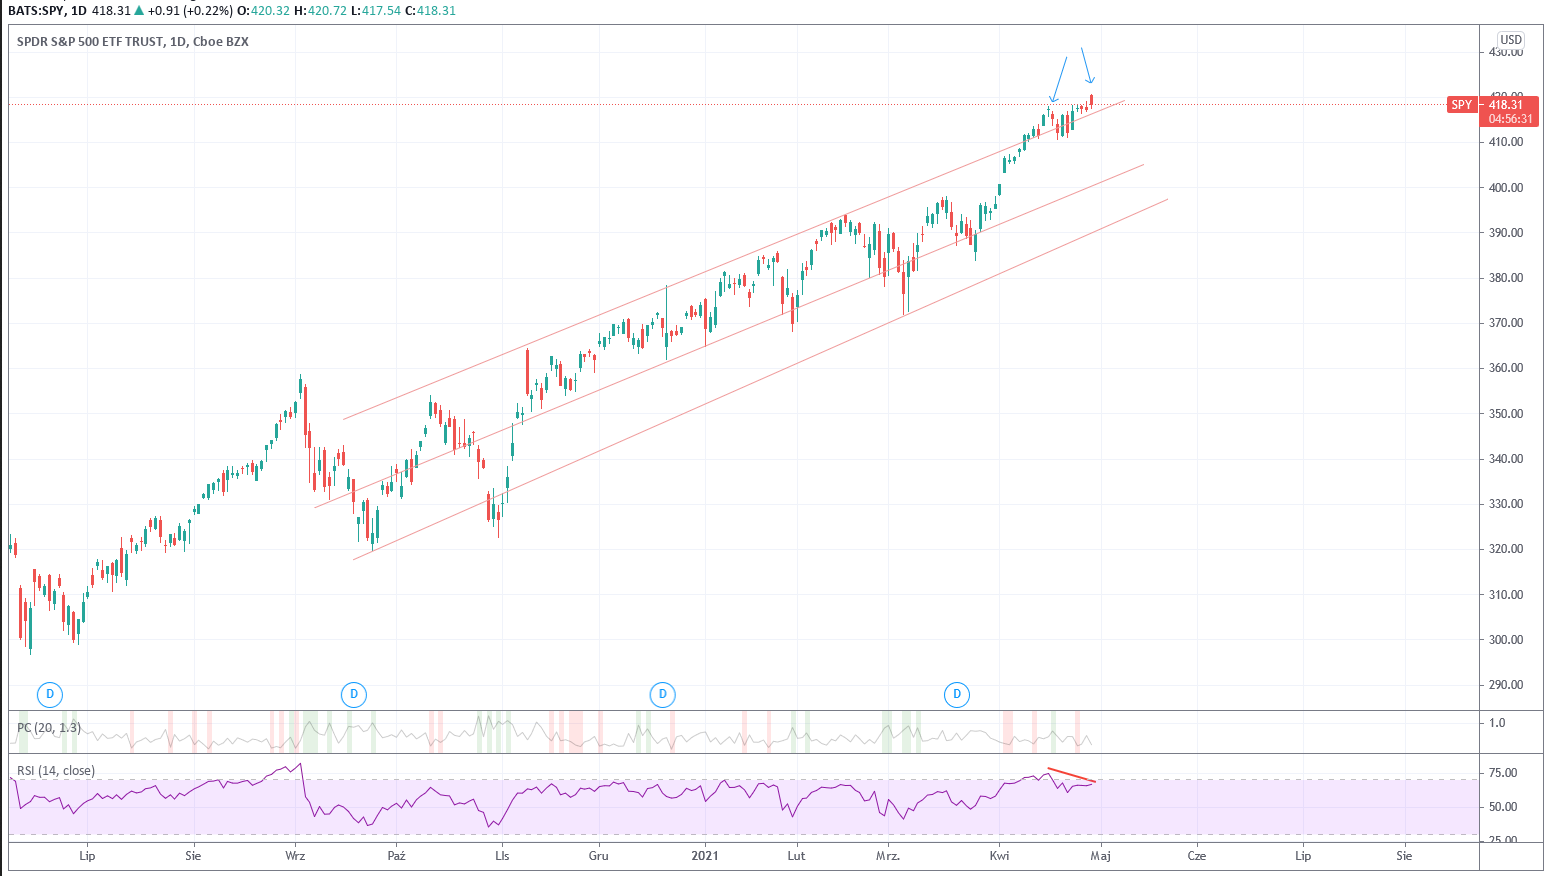Click the dividend "D" icon near the Kwi label

click(957, 694)
